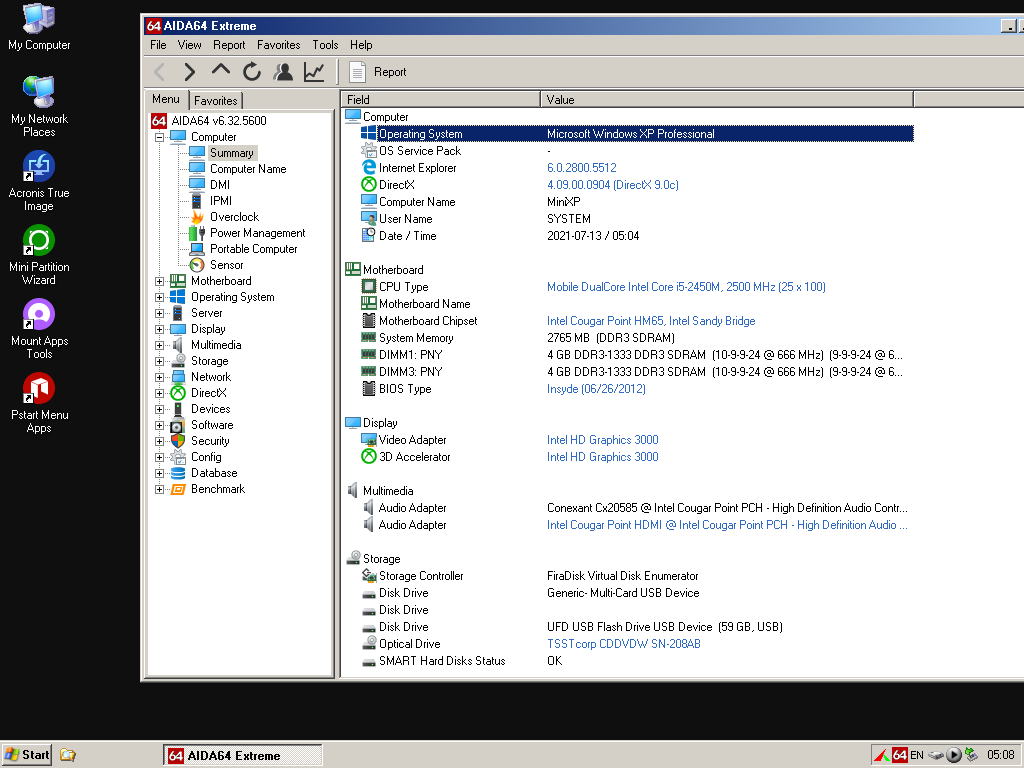The width and height of the screenshot is (1024, 768).
Task: Sort by the Field column header
Action: [x=441, y=99]
